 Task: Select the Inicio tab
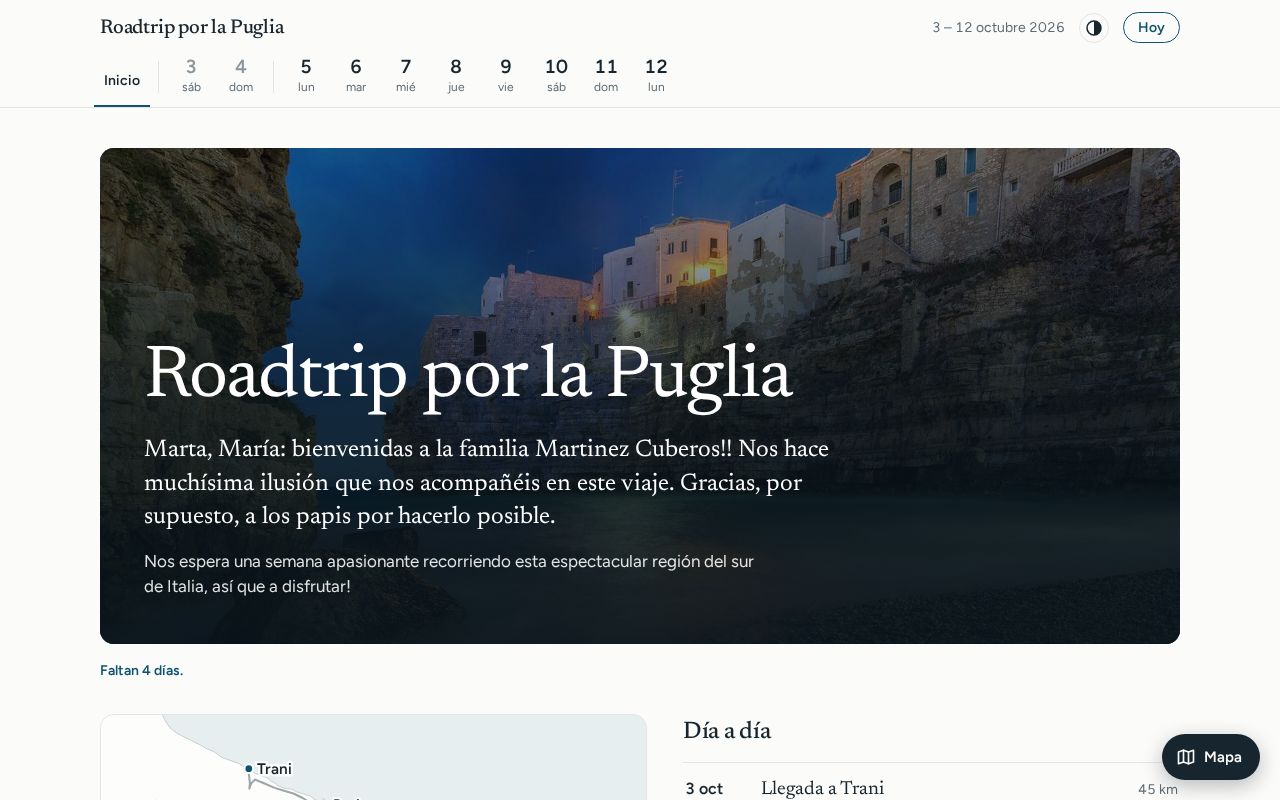122,80
